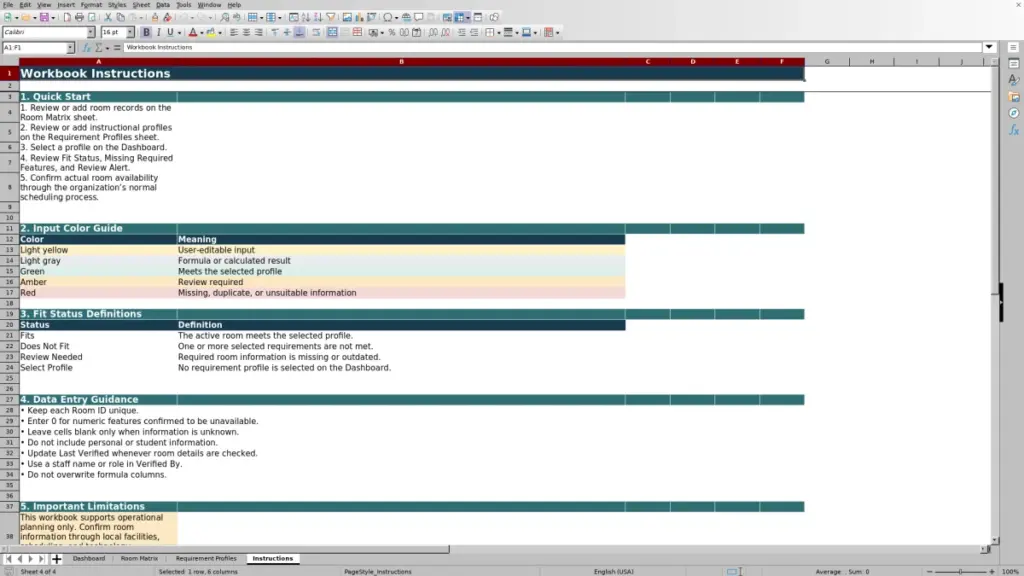This screenshot has width=1024, height=576.
Task: Toggle Italic formatting
Action: point(159,32)
